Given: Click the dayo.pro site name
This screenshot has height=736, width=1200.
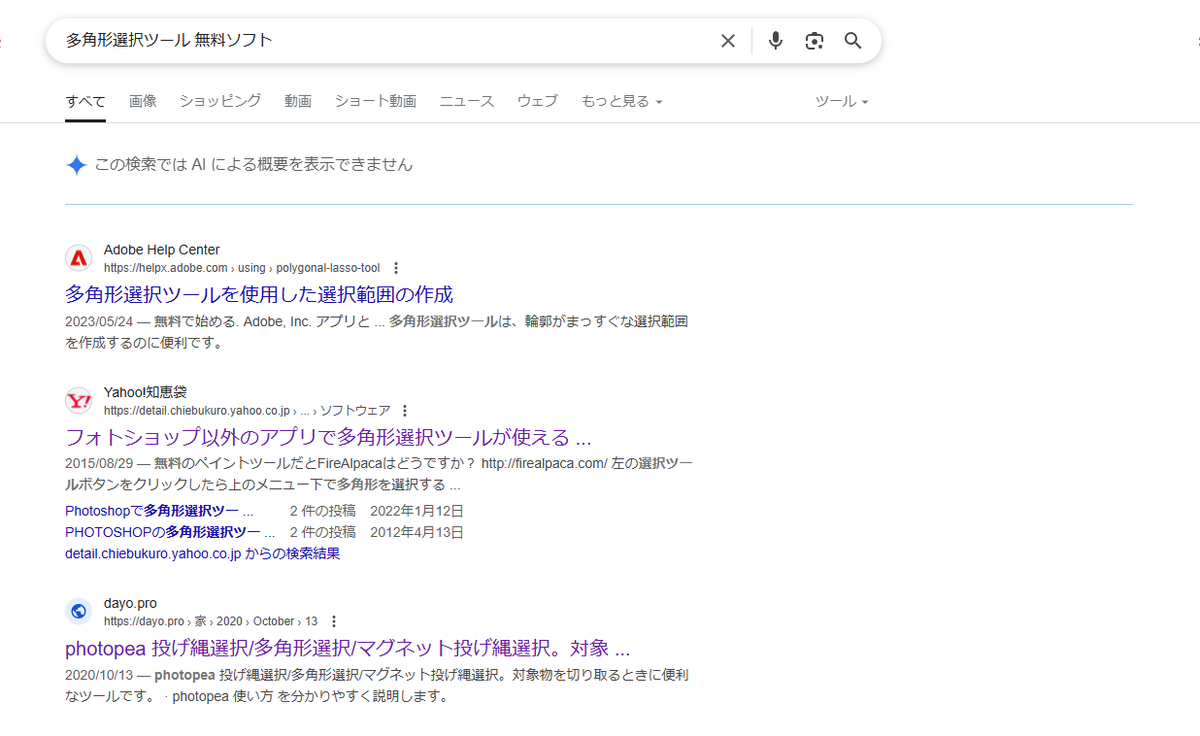Looking at the screenshot, I should [130, 603].
